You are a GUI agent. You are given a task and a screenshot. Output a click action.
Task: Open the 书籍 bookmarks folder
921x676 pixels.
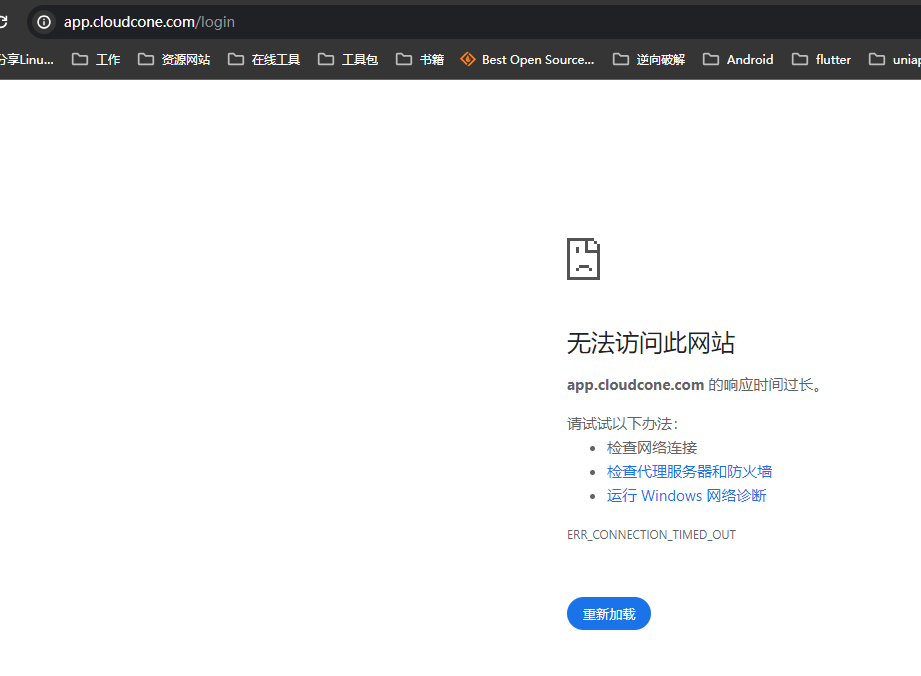click(x=420, y=59)
